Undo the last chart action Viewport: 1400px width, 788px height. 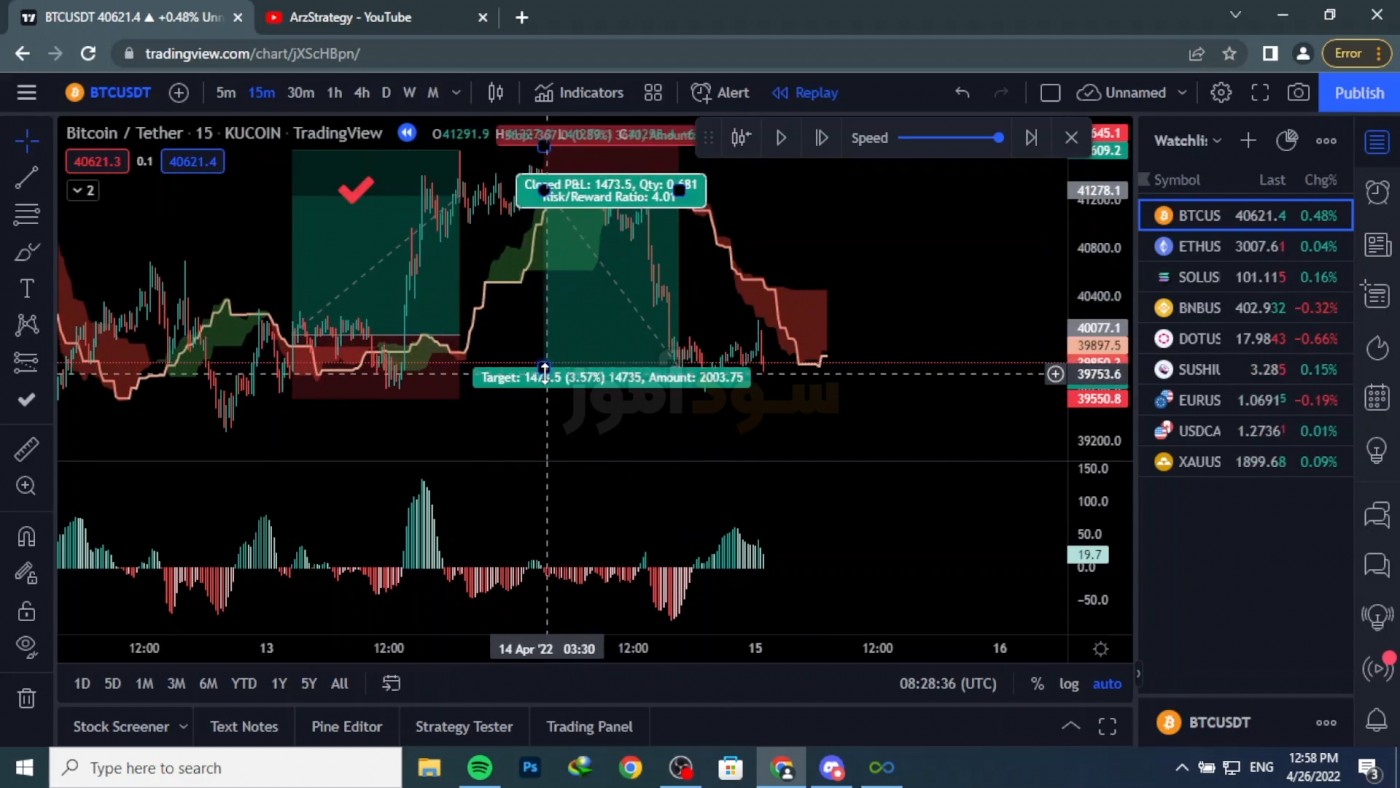[x=962, y=93]
